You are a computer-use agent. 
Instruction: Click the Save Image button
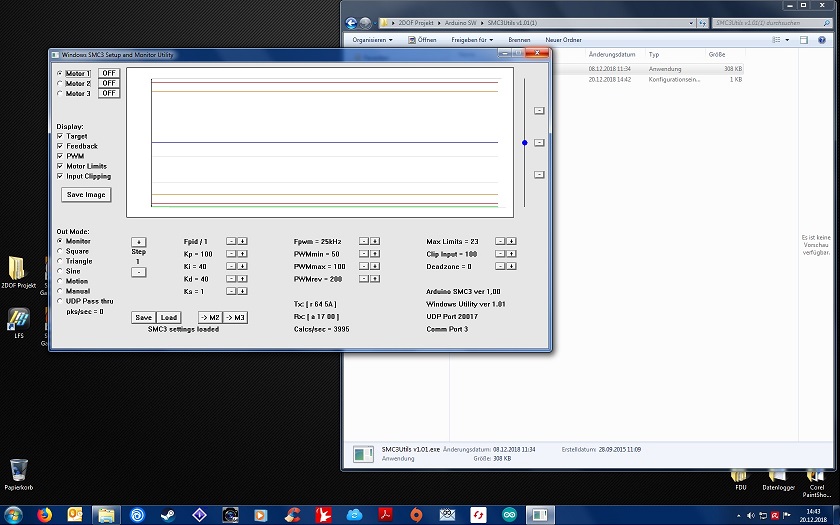click(x=86, y=194)
